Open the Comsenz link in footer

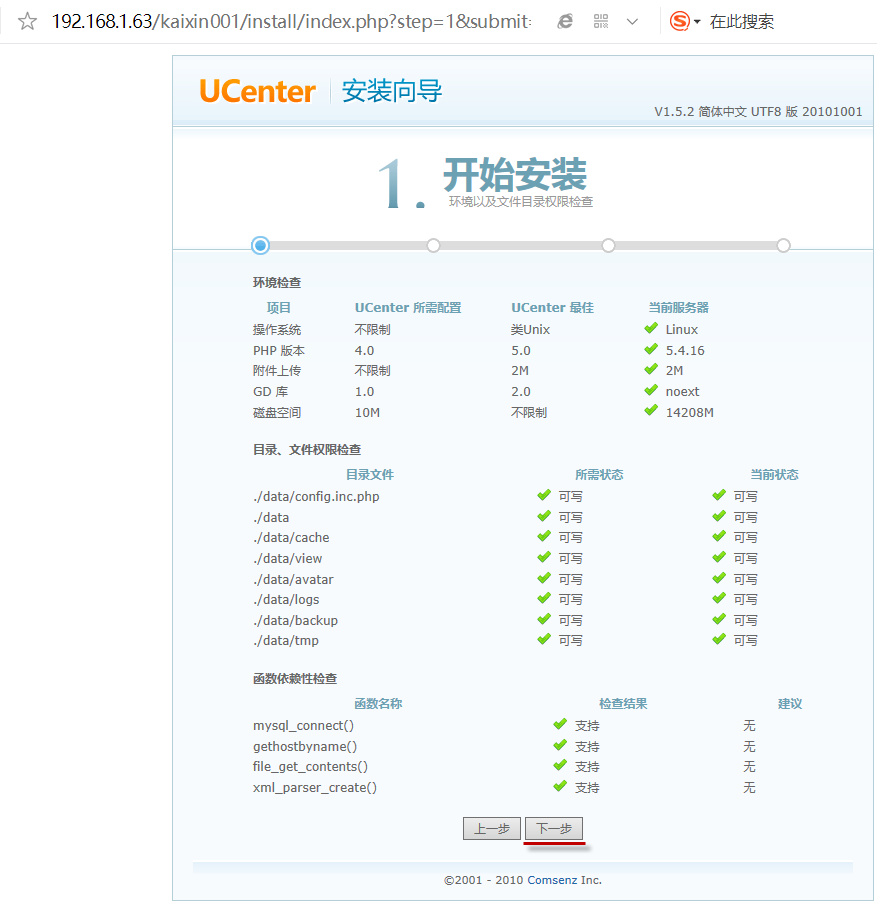click(552, 880)
